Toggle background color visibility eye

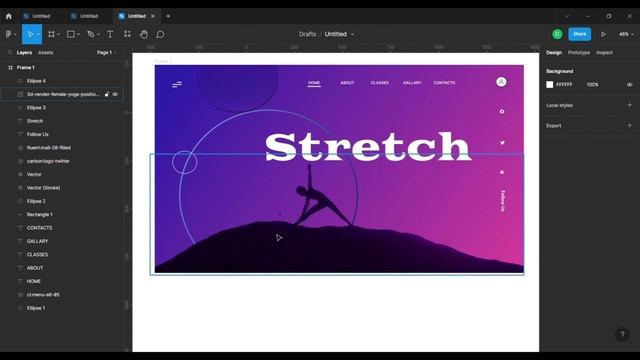(629, 84)
